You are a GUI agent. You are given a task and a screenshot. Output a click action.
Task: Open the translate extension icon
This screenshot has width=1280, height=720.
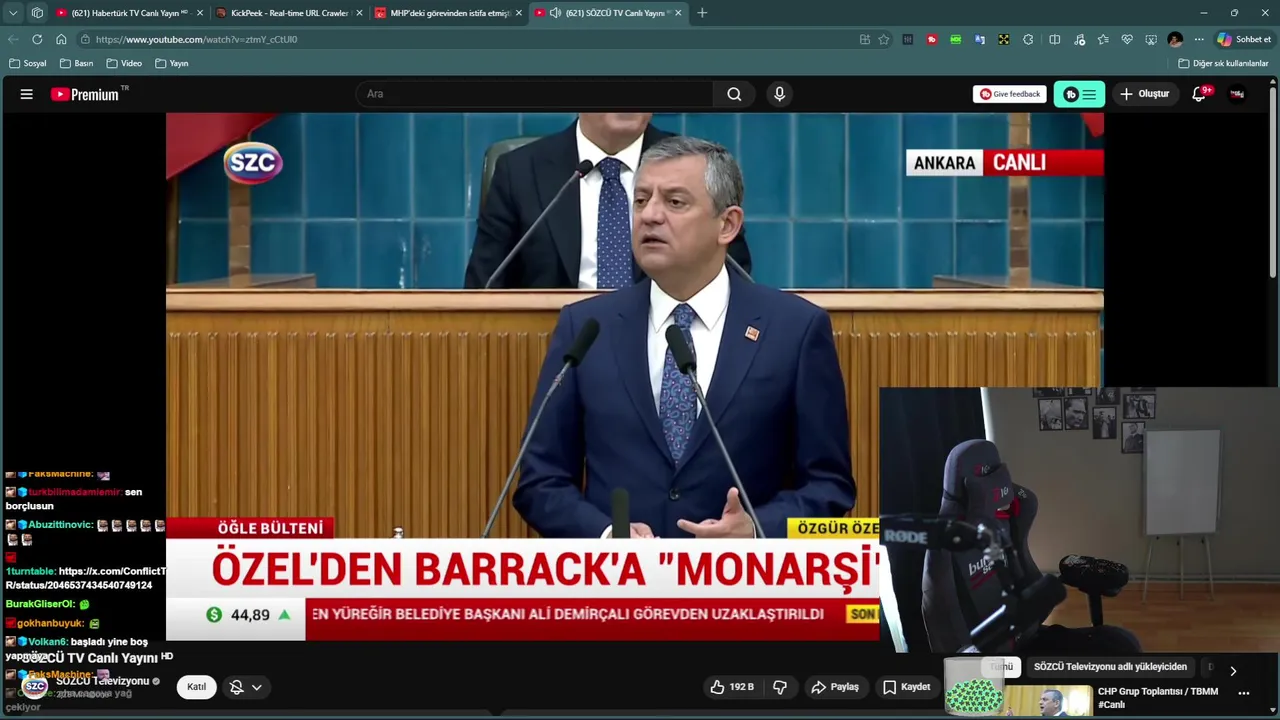pos(980,39)
